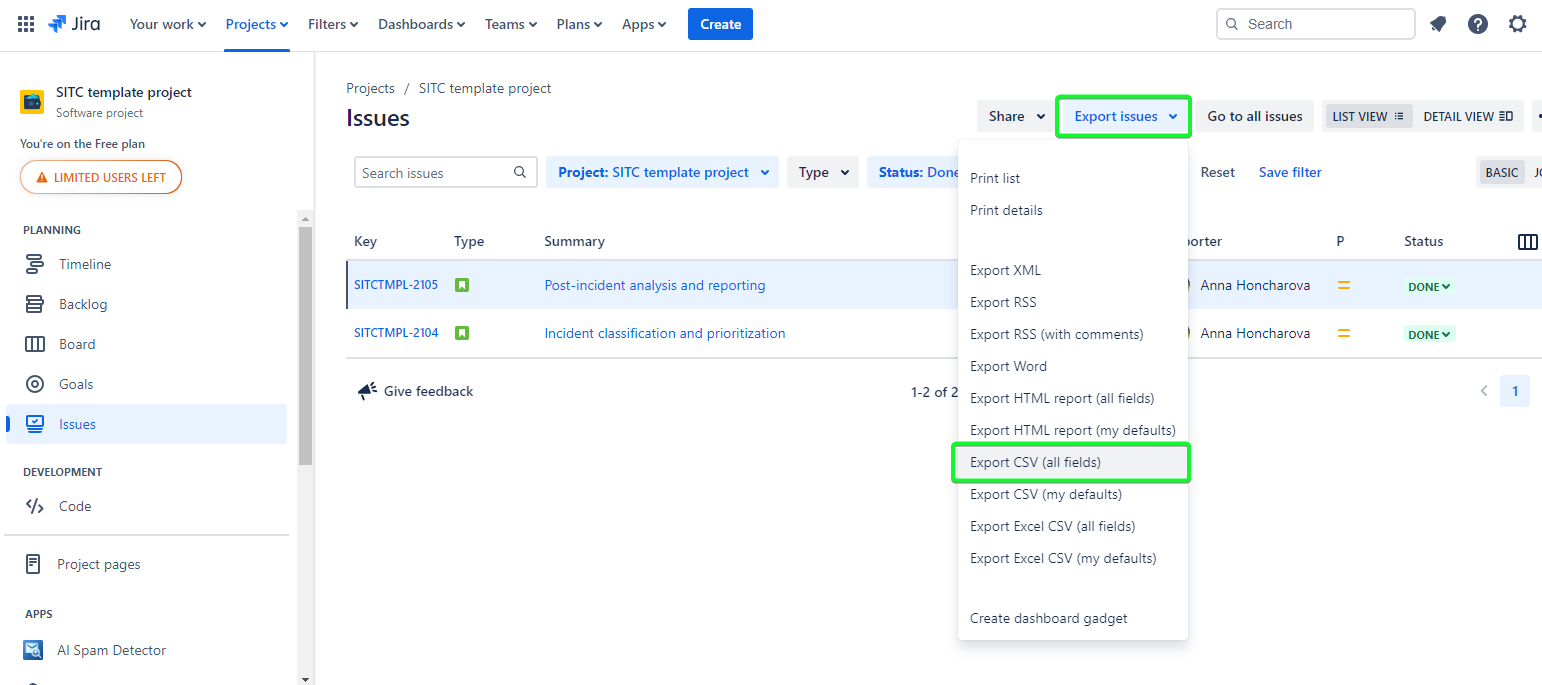Screen dimensions: 1542x685
Task: Select Export CSV (all fields)
Action: point(1035,462)
